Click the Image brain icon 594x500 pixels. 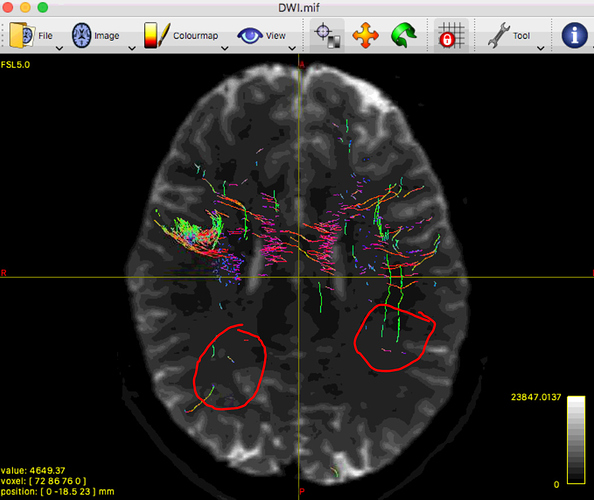[x=82, y=35]
